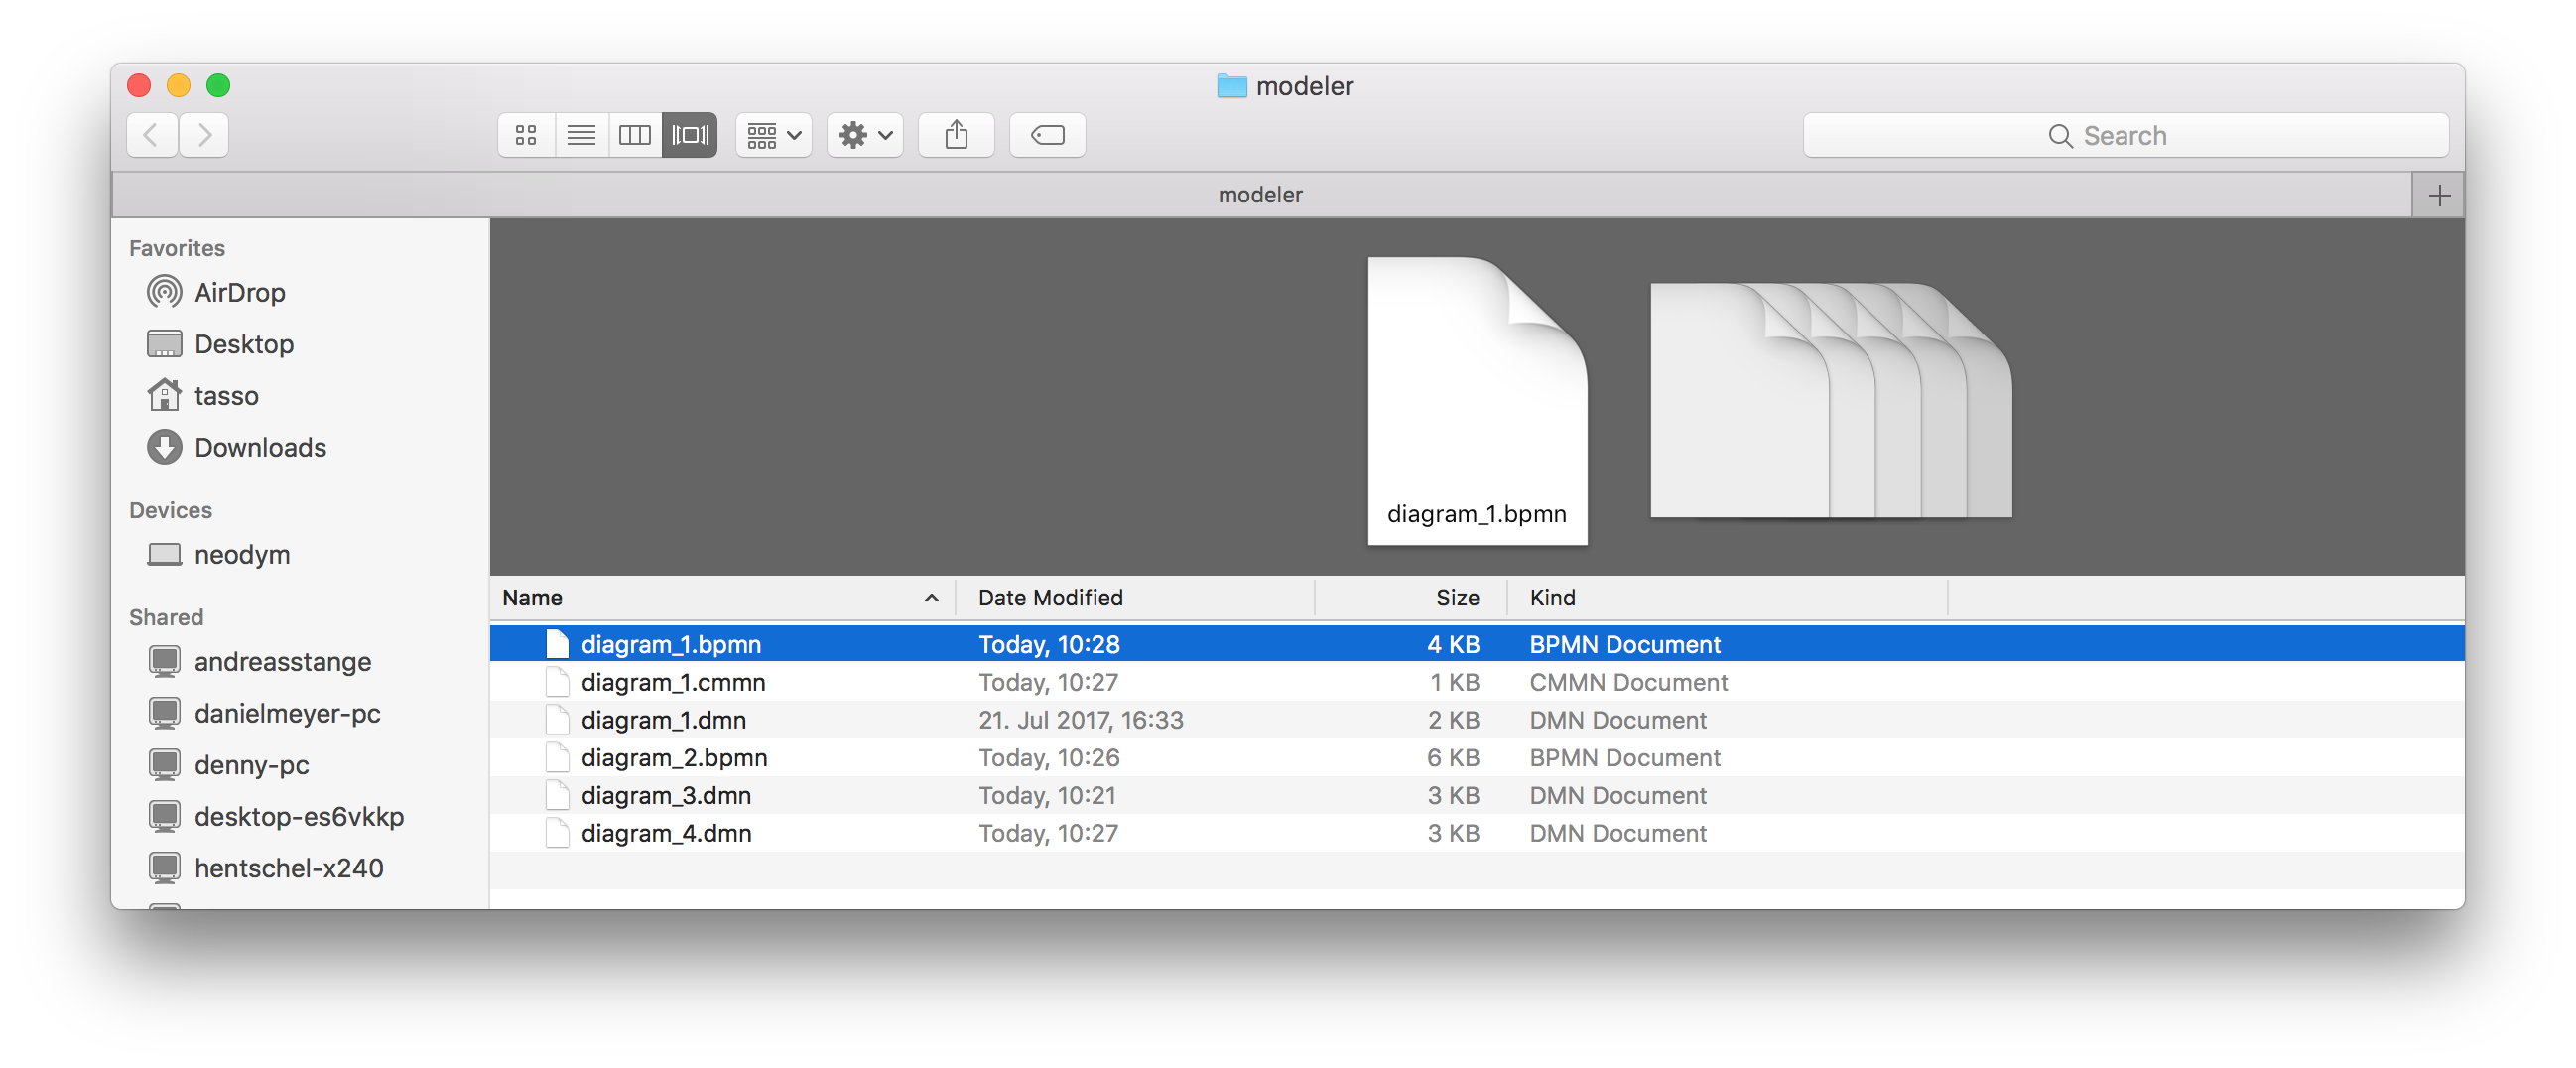Select the diagram_1.bpmn preview thumbnail

1477,400
